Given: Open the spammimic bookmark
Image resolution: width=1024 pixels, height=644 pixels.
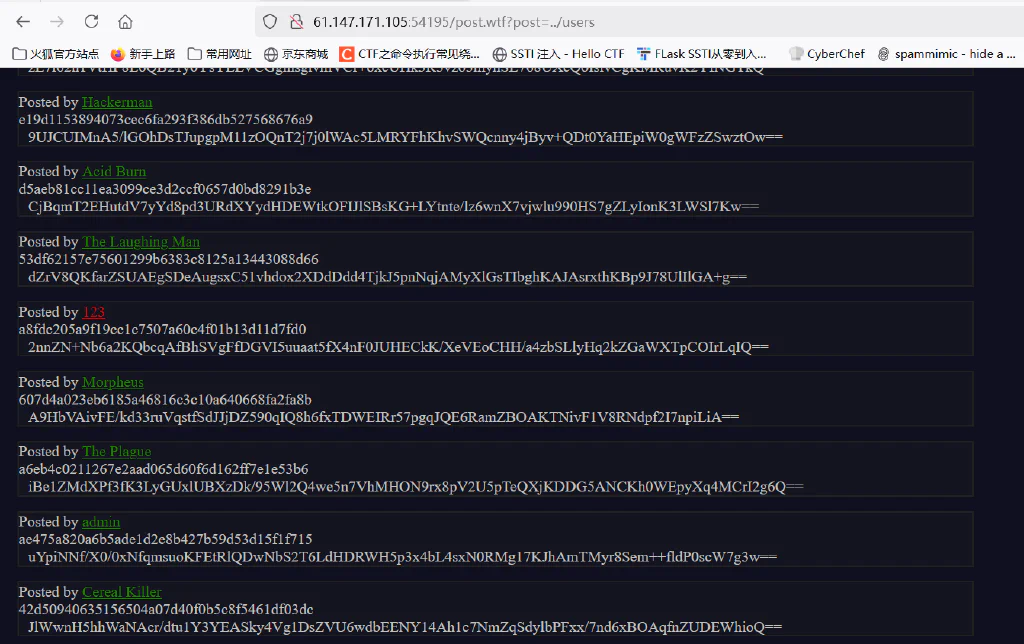Looking at the screenshot, I should point(946,54).
